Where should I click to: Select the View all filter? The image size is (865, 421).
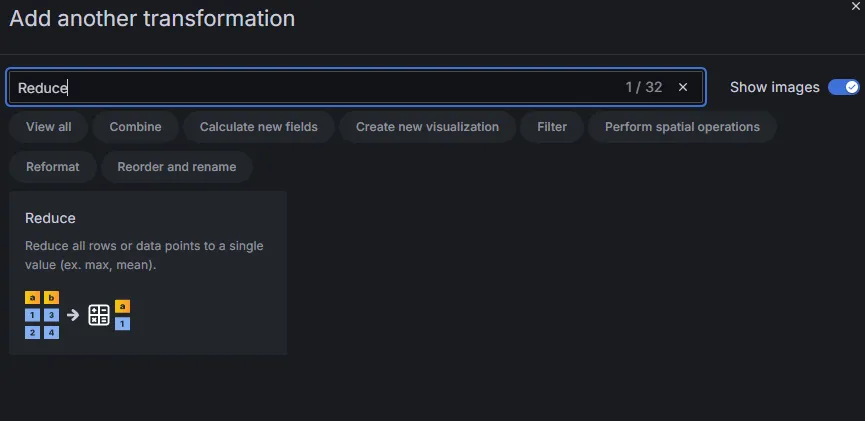[49, 127]
